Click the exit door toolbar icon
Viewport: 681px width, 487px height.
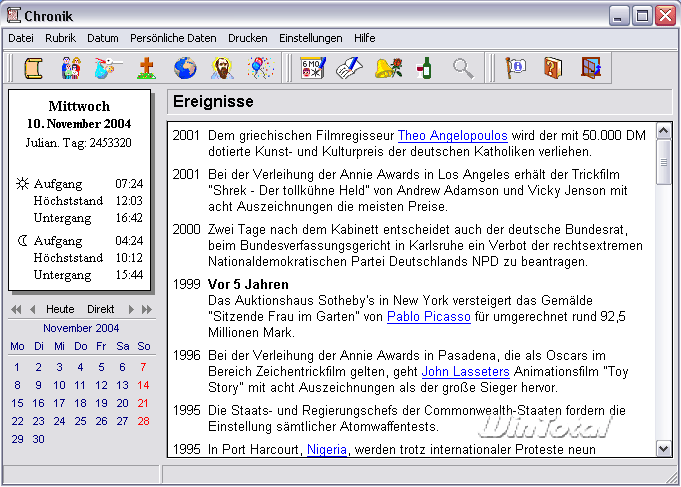click(x=591, y=68)
